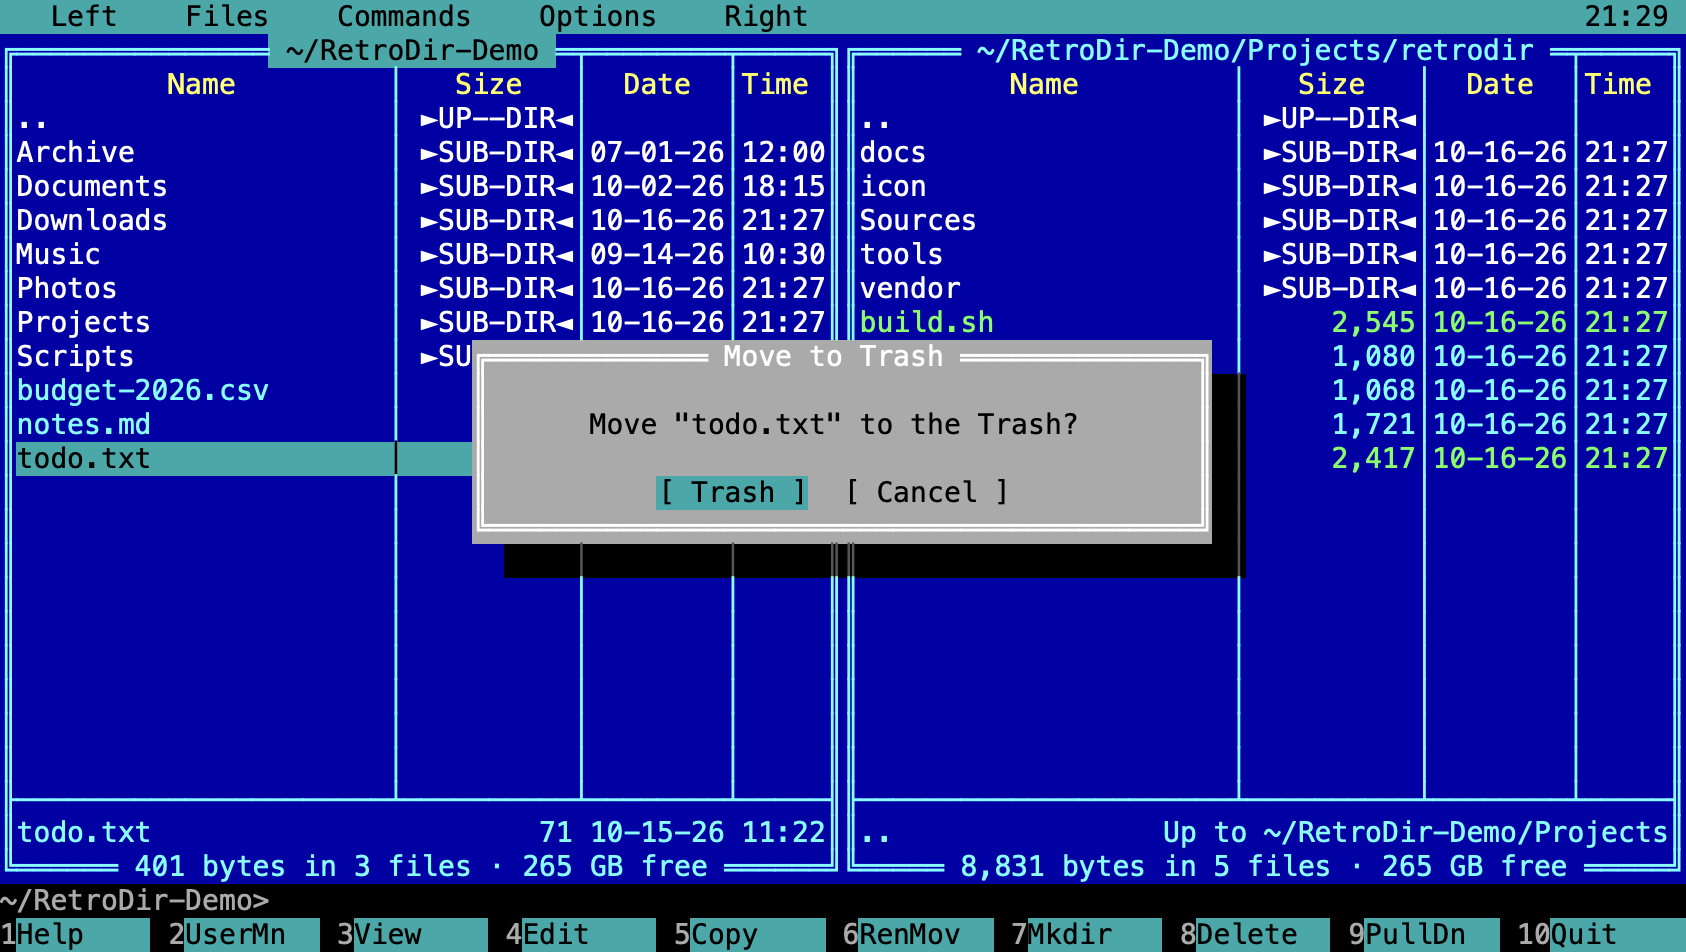
Task: Select the '..' parent entry in left panel
Action: click(x=421, y=118)
